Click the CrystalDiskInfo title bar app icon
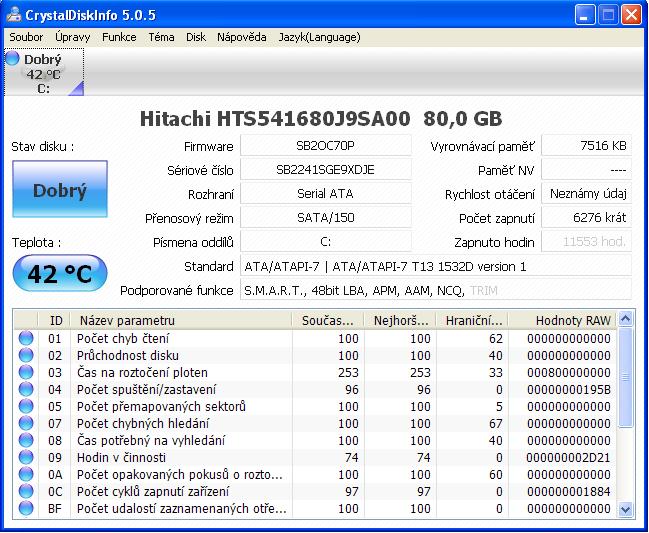The image size is (649, 533). pos(15,15)
